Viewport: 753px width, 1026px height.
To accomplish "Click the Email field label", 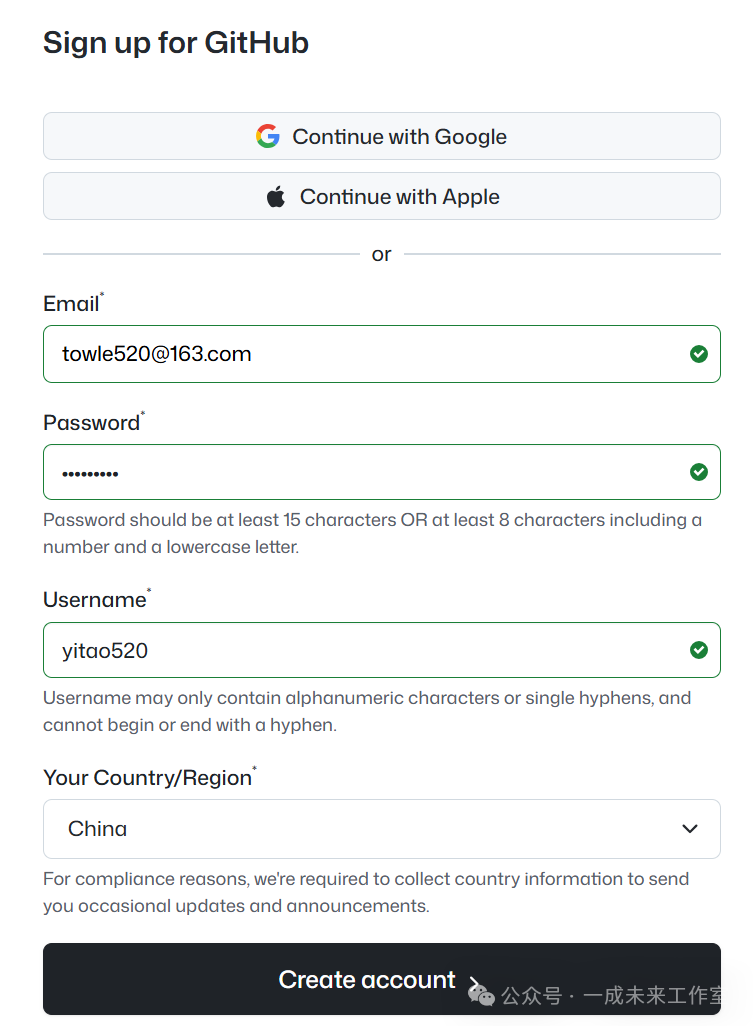I will pyautogui.click(x=71, y=304).
